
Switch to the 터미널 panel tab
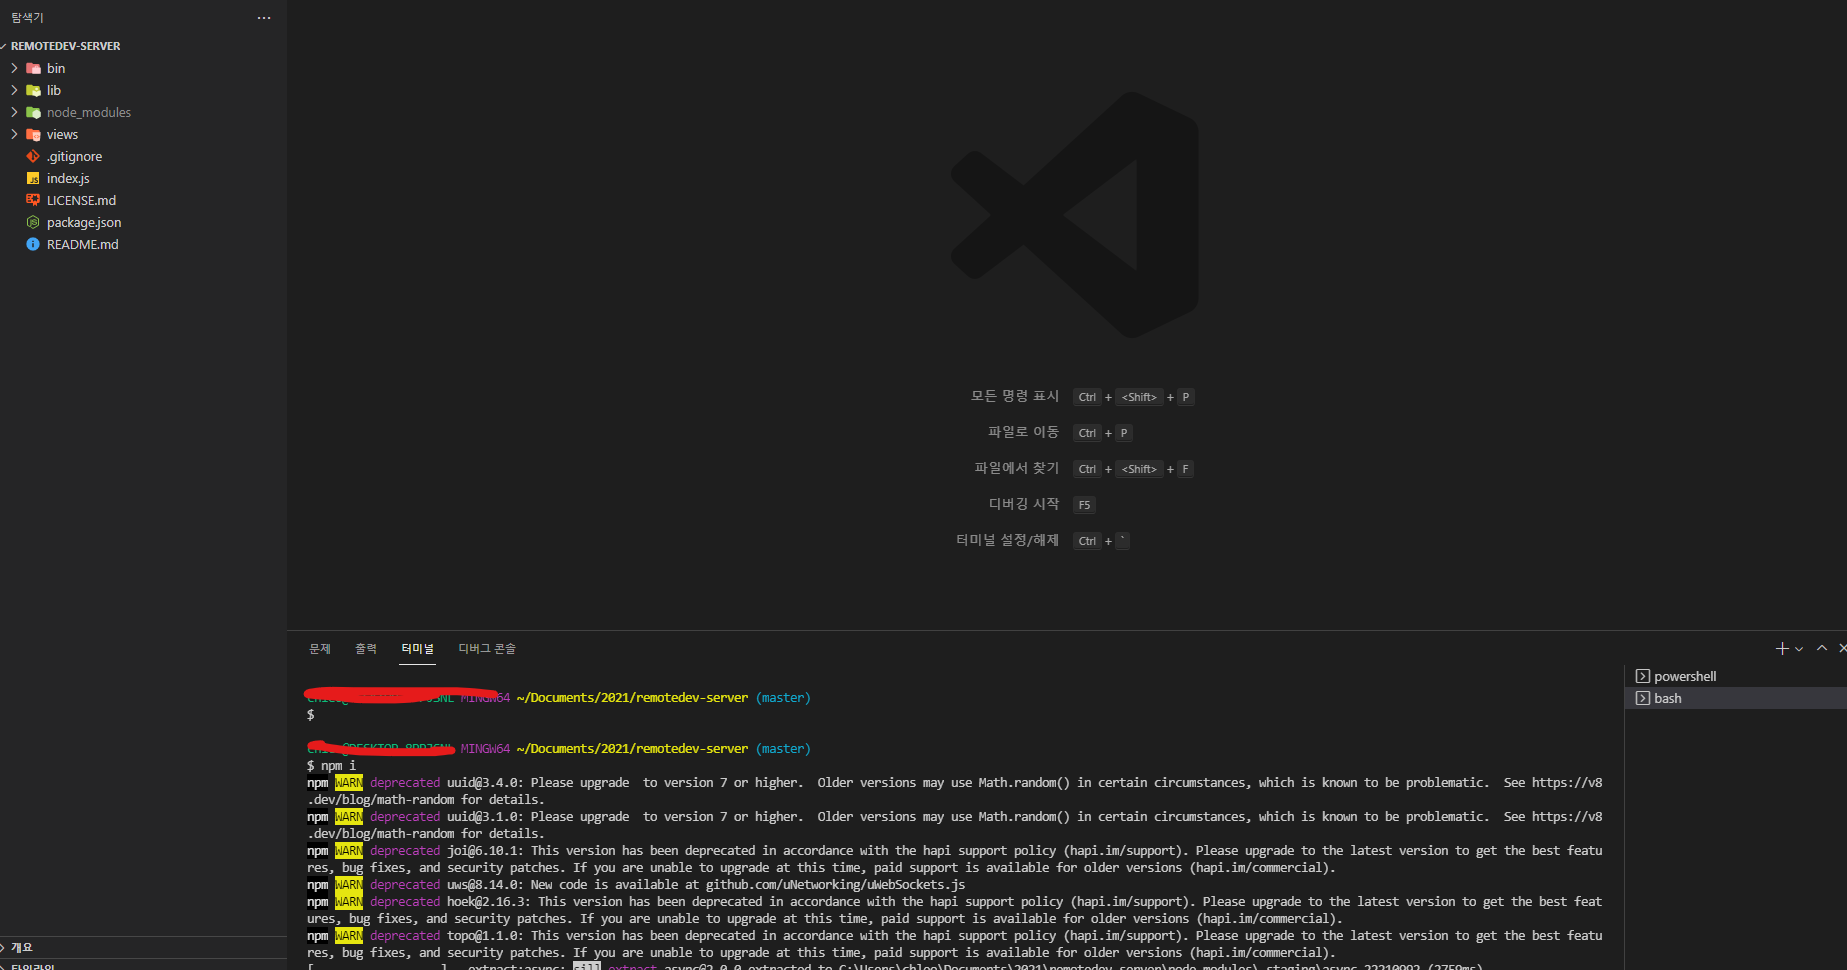[x=418, y=649]
